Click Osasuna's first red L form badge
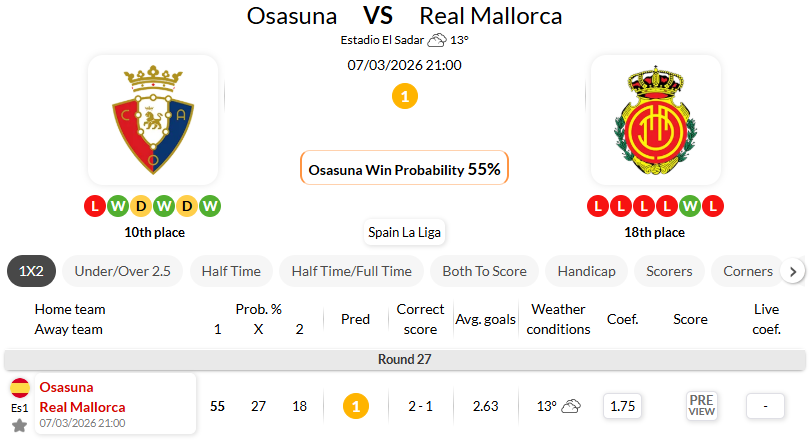The width and height of the screenshot is (810, 440). tap(95, 207)
